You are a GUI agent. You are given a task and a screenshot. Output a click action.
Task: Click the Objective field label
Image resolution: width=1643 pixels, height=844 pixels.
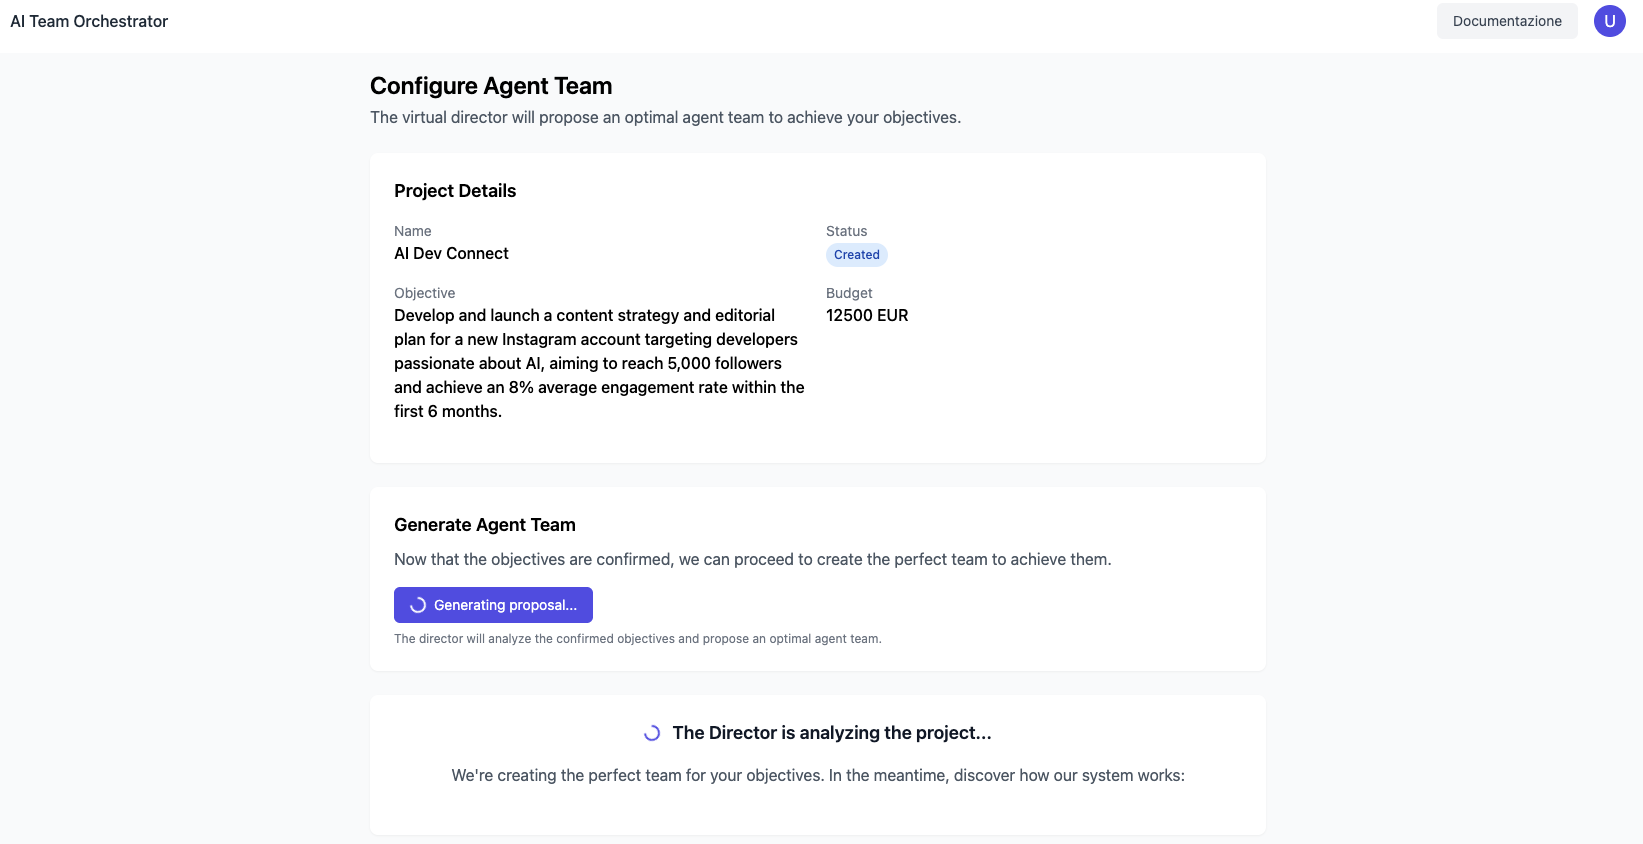tap(424, 293)
